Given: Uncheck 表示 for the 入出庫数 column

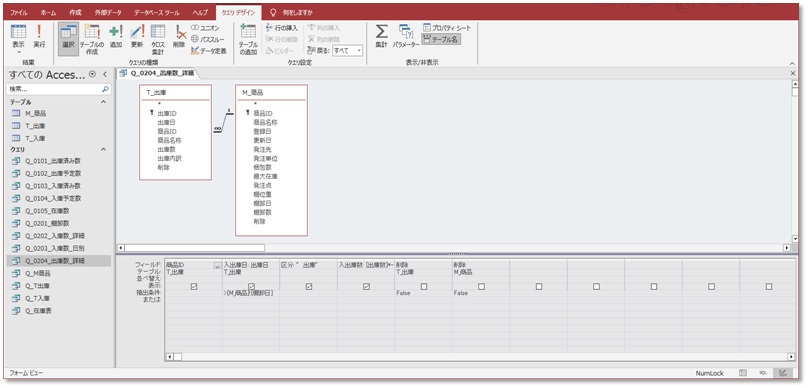Looking at the screenshot, I should (x=366, y=286).
